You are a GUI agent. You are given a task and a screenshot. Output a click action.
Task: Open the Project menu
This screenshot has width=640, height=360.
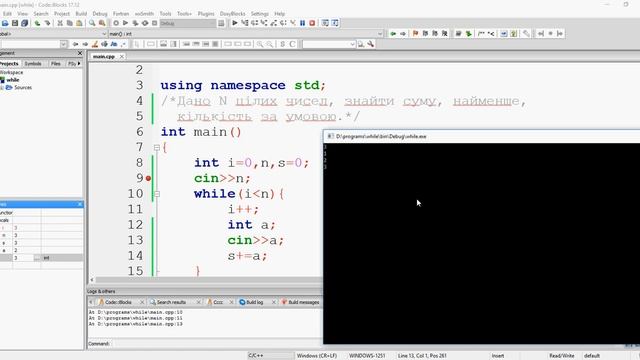[x=62, y=13]
